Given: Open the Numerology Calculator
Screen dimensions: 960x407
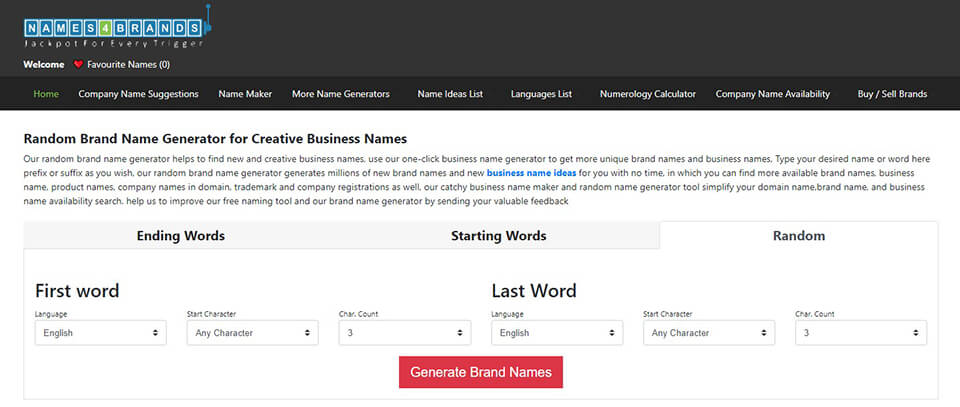Looking at the screenshot, I should [x=648, y=94].
